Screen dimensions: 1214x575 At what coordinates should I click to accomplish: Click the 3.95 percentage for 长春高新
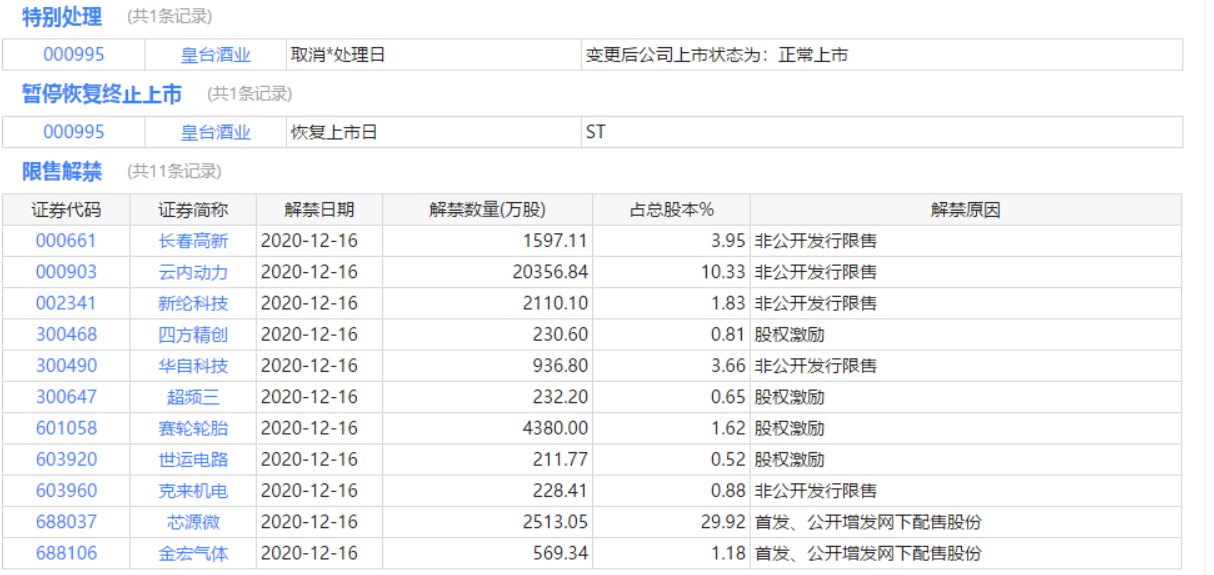click(x=727, y=241)
